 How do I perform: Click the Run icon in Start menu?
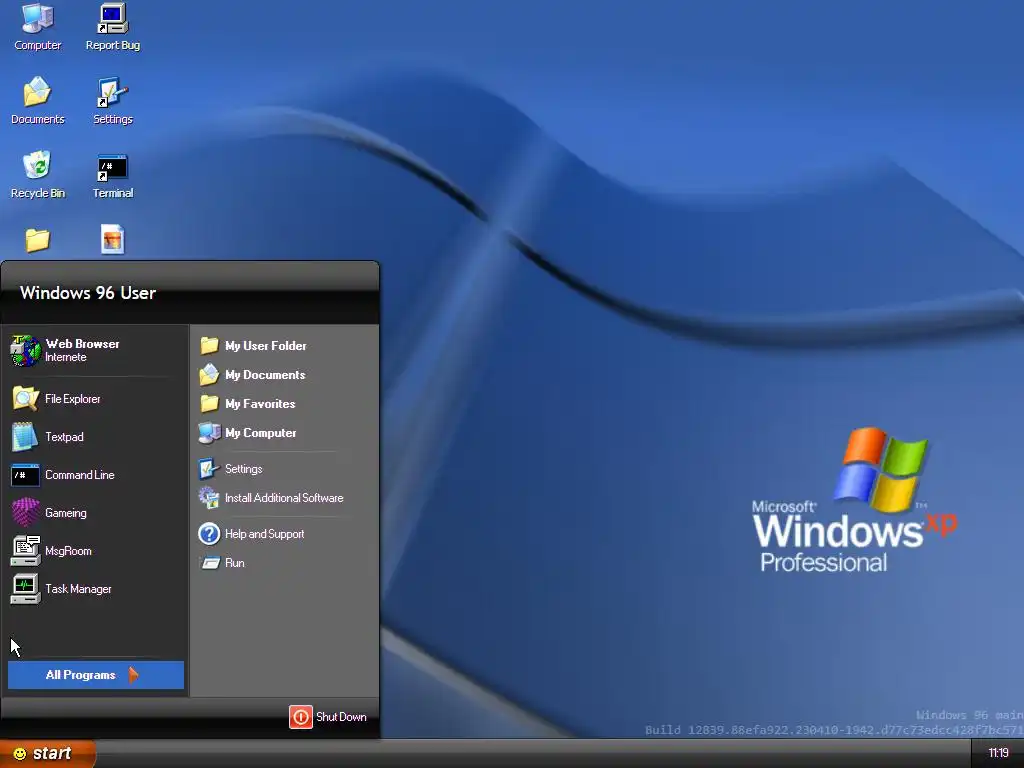point(210,563)
